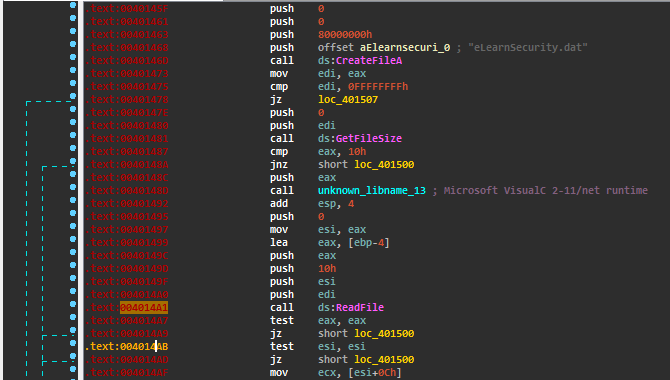Follow the GetFileSize import name

click(369, 138)
